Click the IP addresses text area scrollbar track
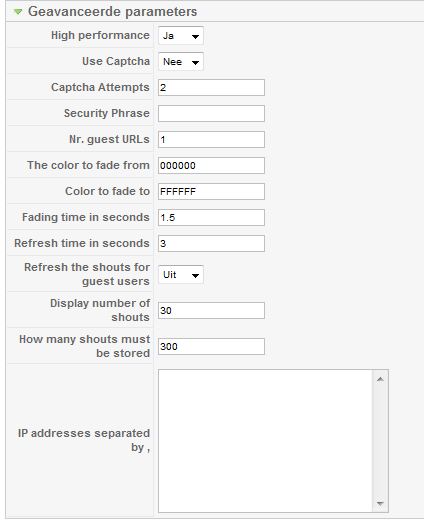This screenshot has height=525, width=424. (x=380, y=441)
